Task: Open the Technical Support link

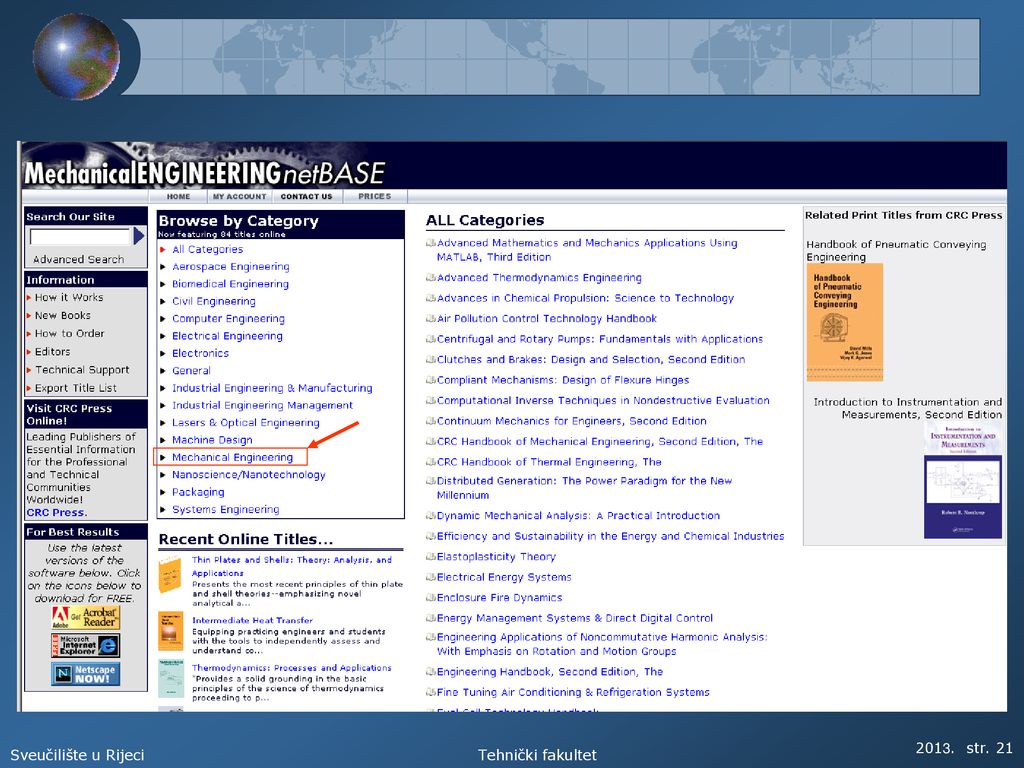Action: click(x=82, y=370)
